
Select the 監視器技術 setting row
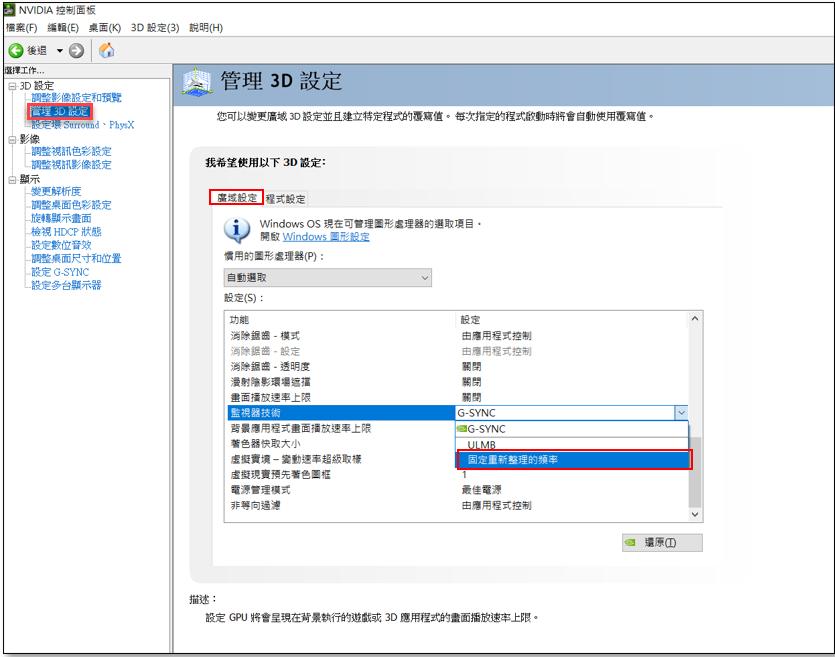pos(341,413)
